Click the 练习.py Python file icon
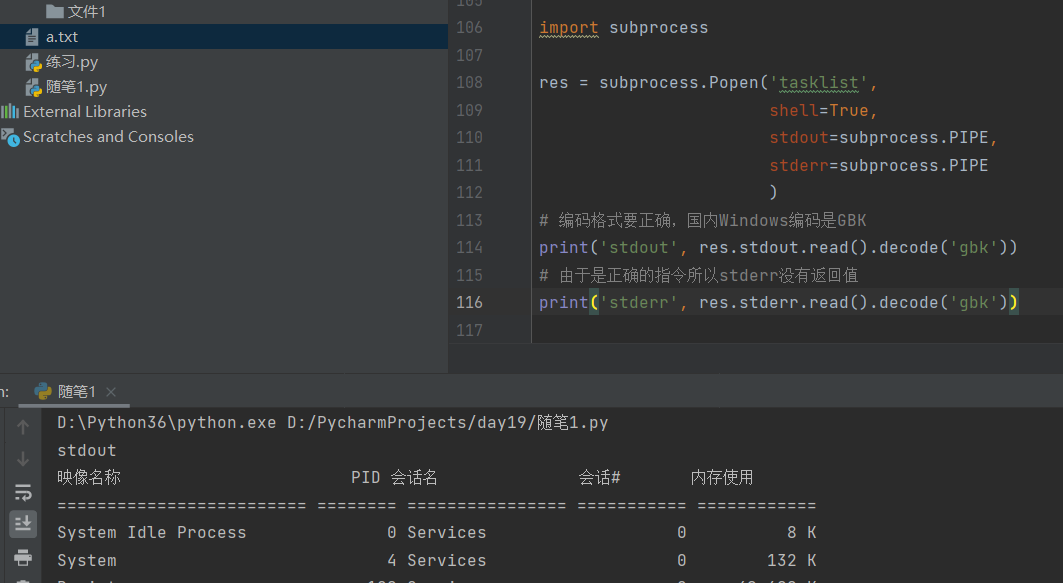Screen dimensions: 1063x583 (x=33, y=62)
